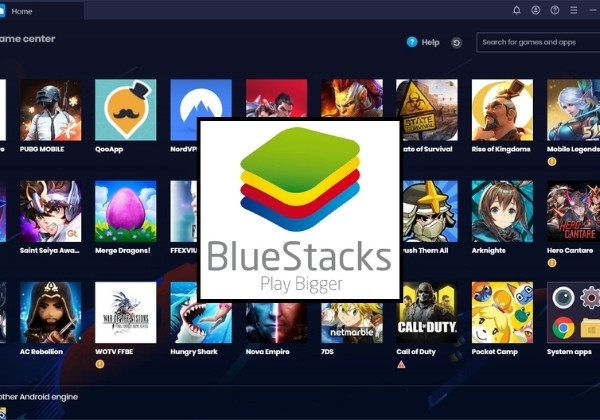Click the System apps label text
Screen dimensions: 600x420
pos(569,352)
